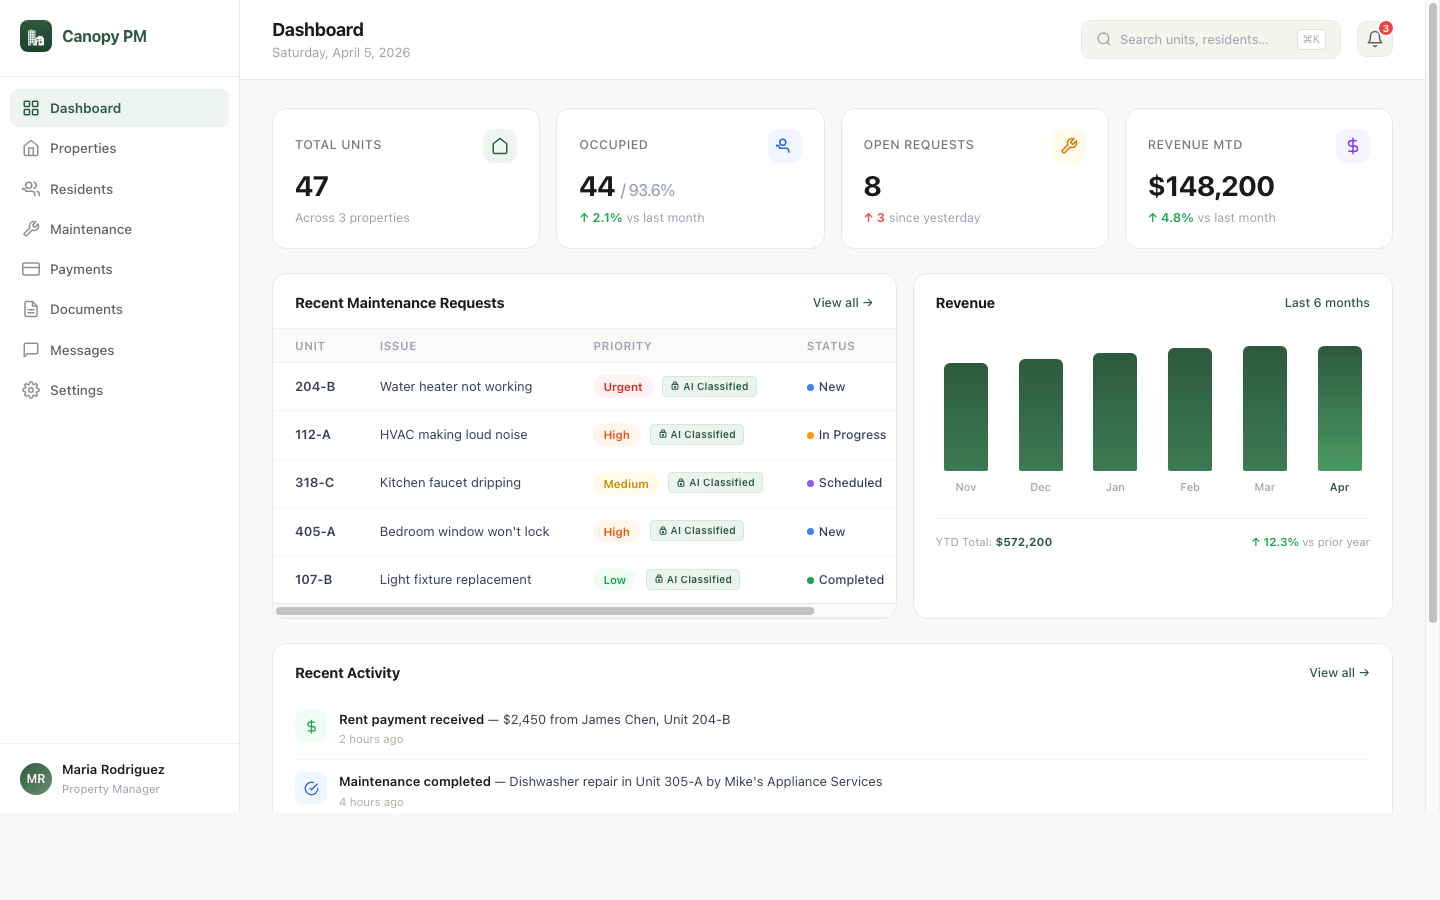The width and height of the screenshot is (1440, 900).
Task: Click View all maintenance requests link
Action: tap(842, 302)
